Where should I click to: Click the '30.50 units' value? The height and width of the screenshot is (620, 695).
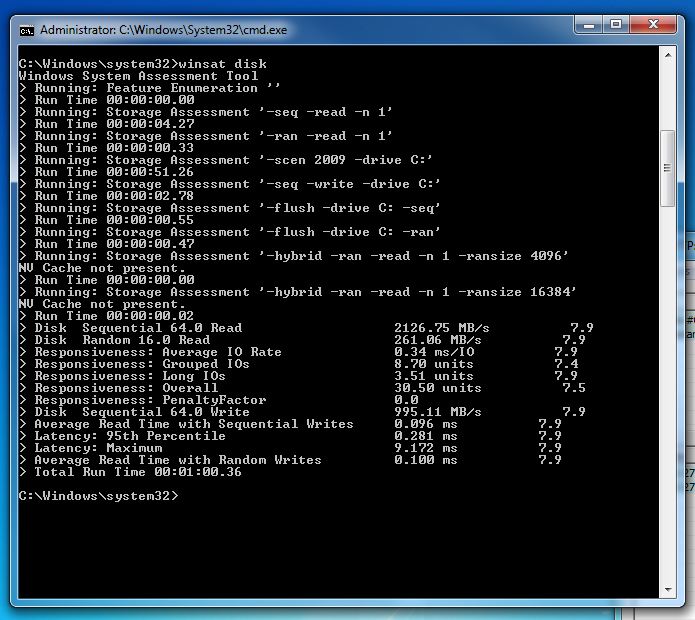(438, 387)
